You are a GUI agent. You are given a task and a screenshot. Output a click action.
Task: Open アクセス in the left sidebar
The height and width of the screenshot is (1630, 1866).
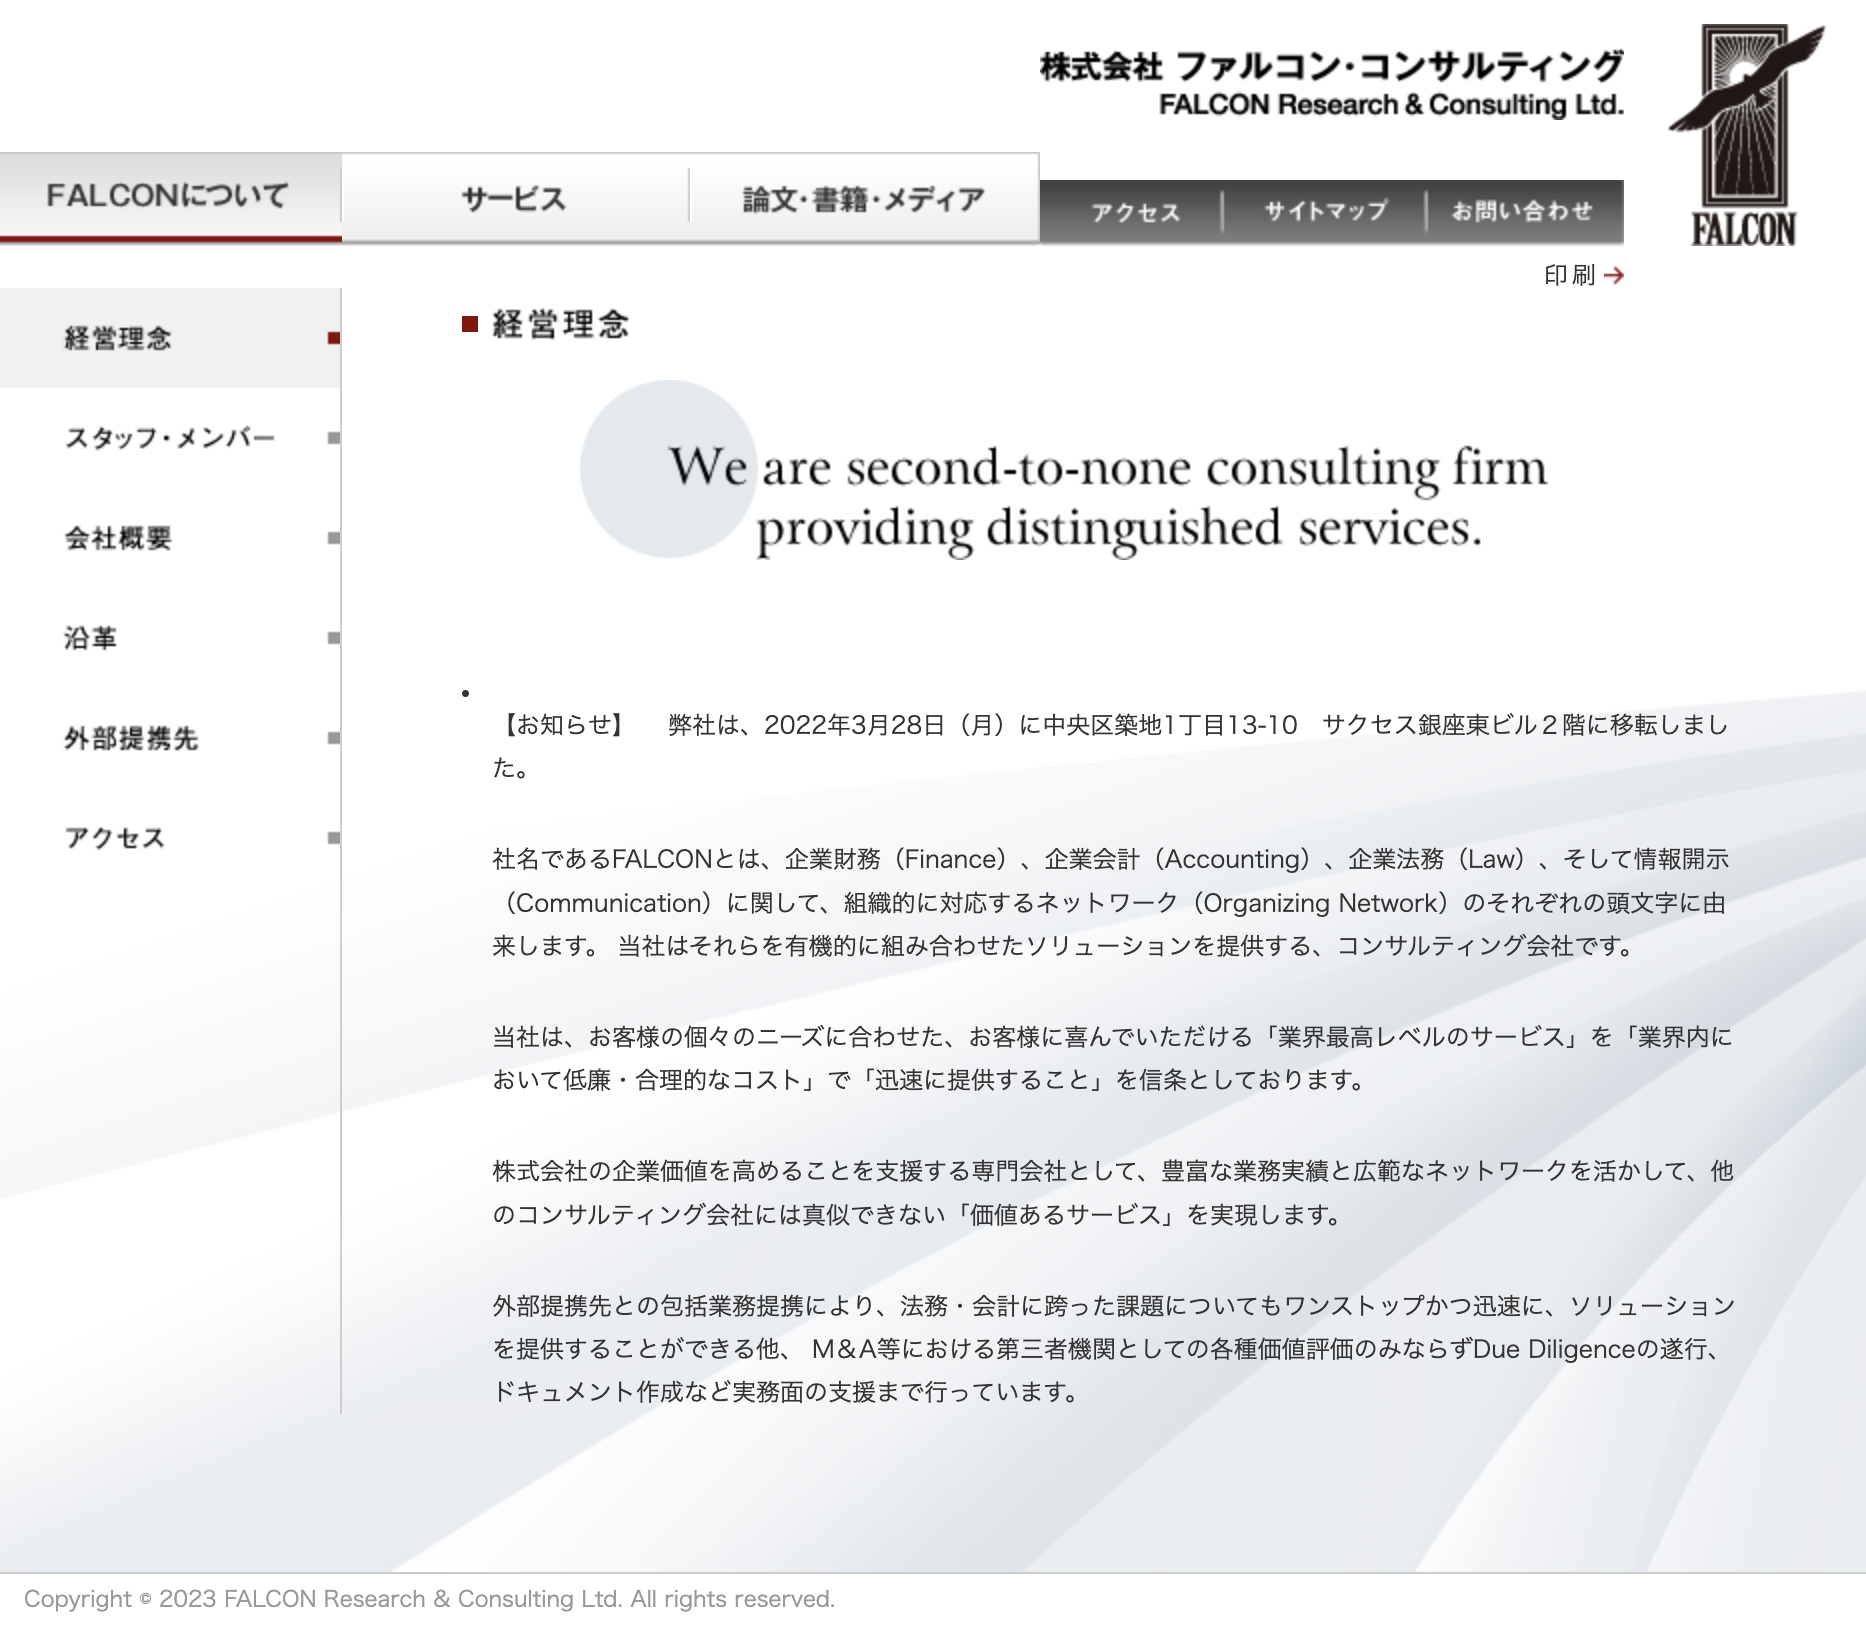170,838
